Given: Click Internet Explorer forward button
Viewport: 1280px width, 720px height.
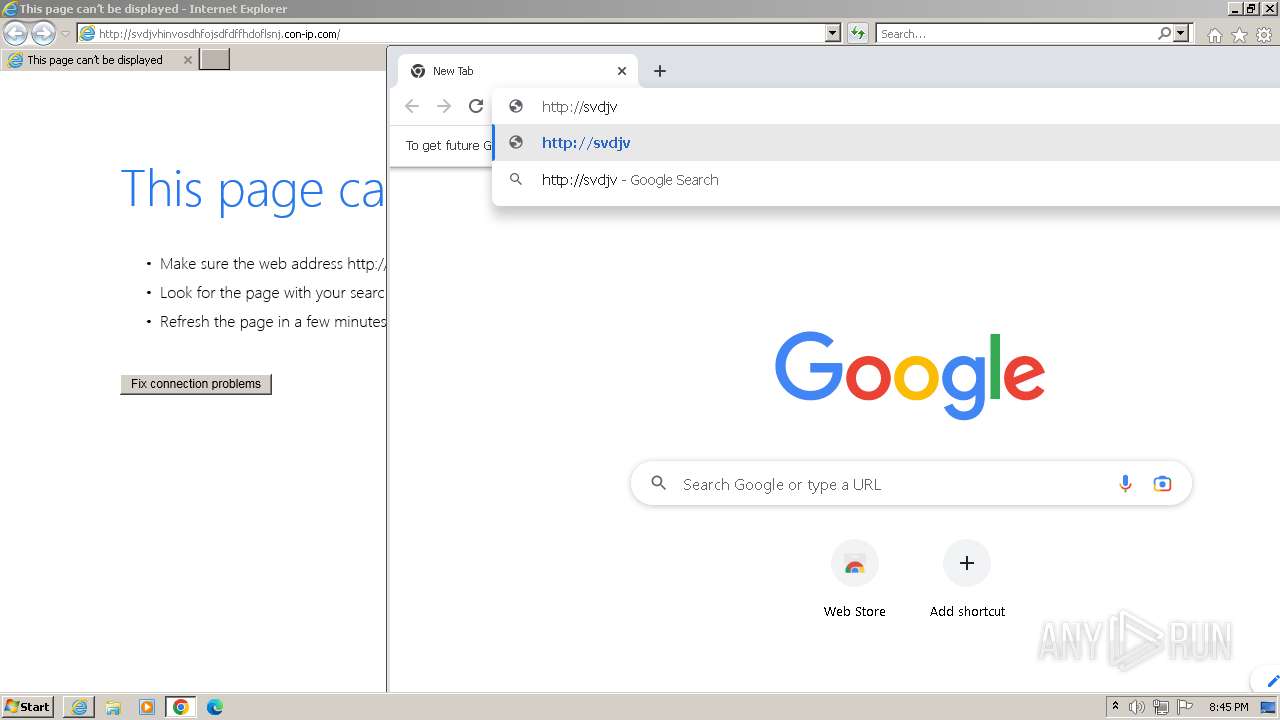Looking at the screenshot, I should pyautogui.click(x=43, y=34).
